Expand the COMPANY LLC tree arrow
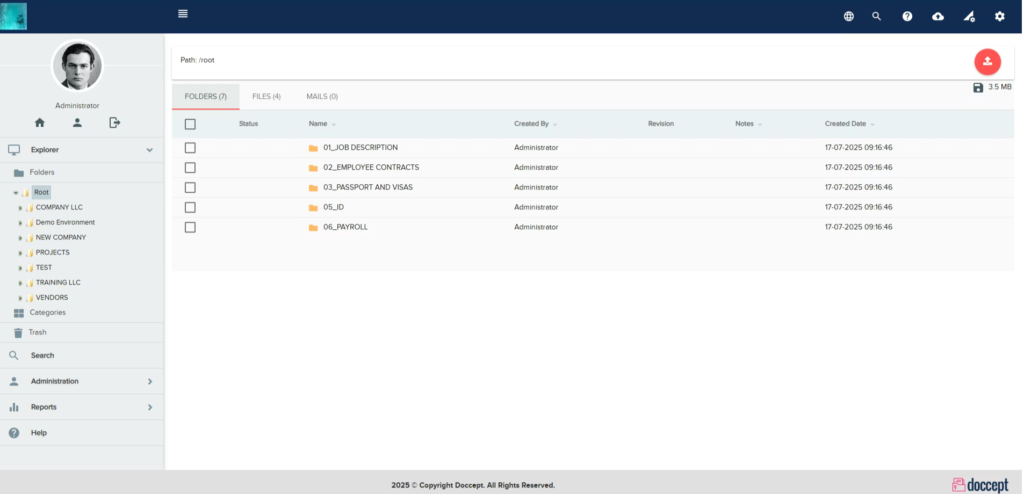Screen dimensions: 1024x494 tap(20, 208)
